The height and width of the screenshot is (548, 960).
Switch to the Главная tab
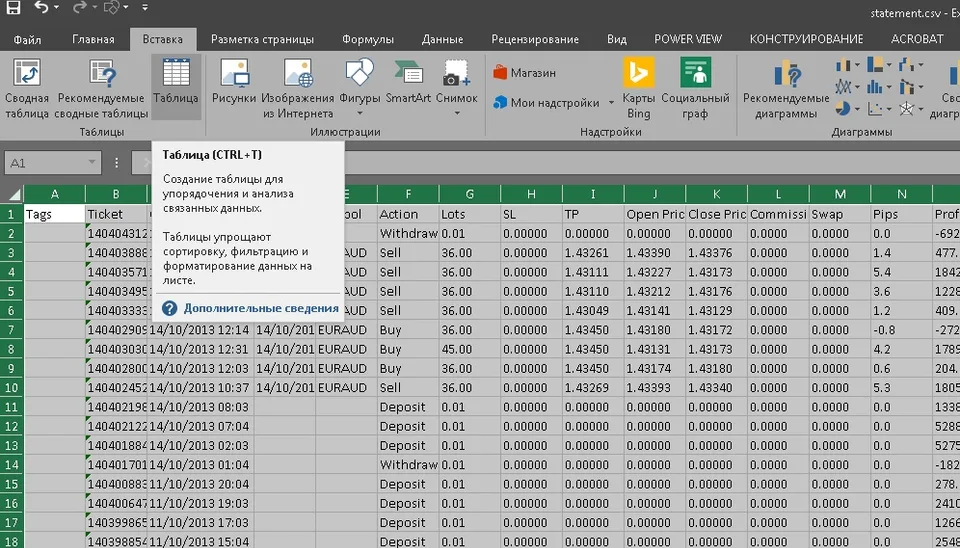93,39
